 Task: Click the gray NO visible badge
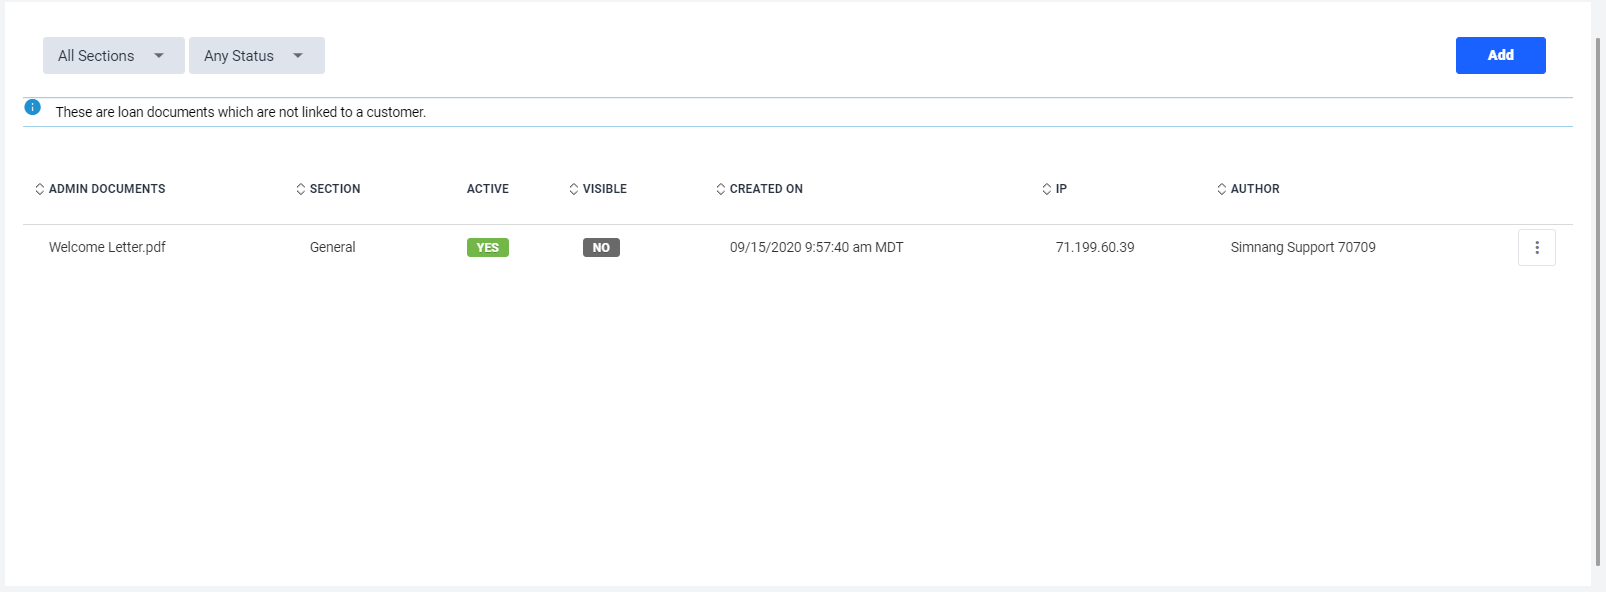[601, 248]
